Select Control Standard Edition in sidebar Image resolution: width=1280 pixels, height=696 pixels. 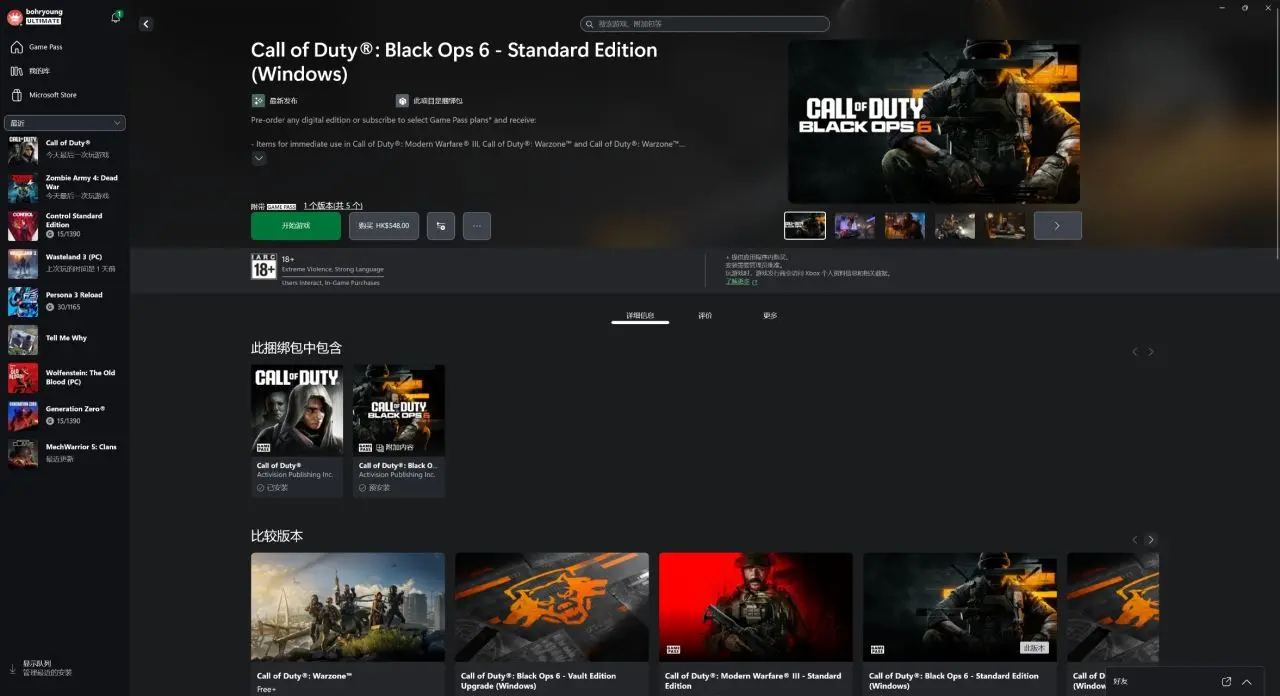coord(64,226)
